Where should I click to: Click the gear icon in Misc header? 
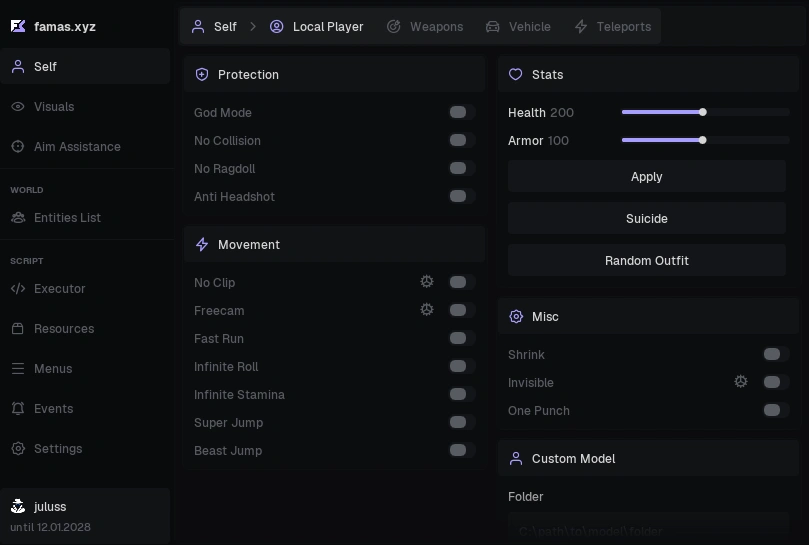click(516, 316)
